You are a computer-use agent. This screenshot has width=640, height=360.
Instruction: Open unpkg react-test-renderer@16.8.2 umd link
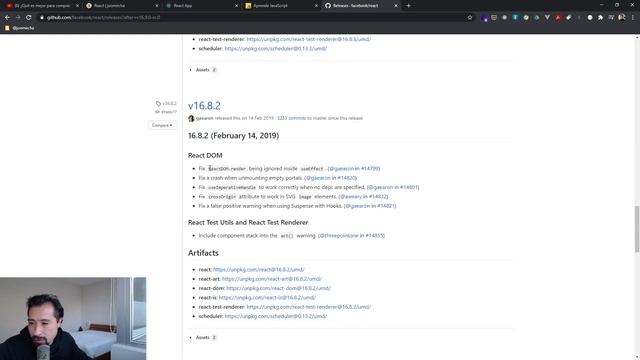click(x=309, y=307)
